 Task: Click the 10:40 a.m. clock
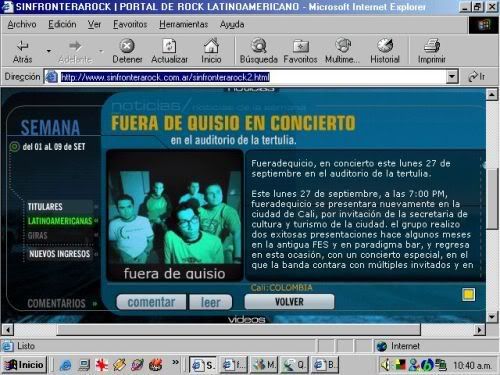tap(472, 366)
